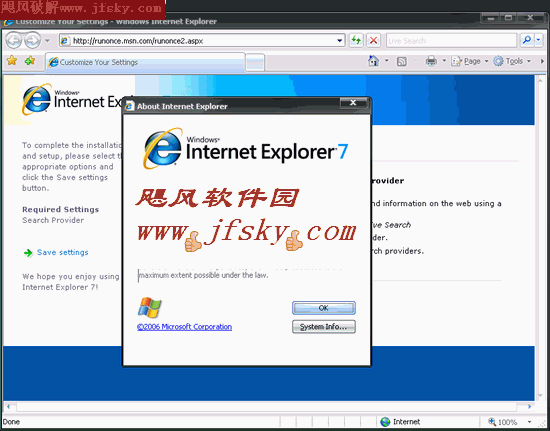Click the System Info... button

tap(323, 327)
